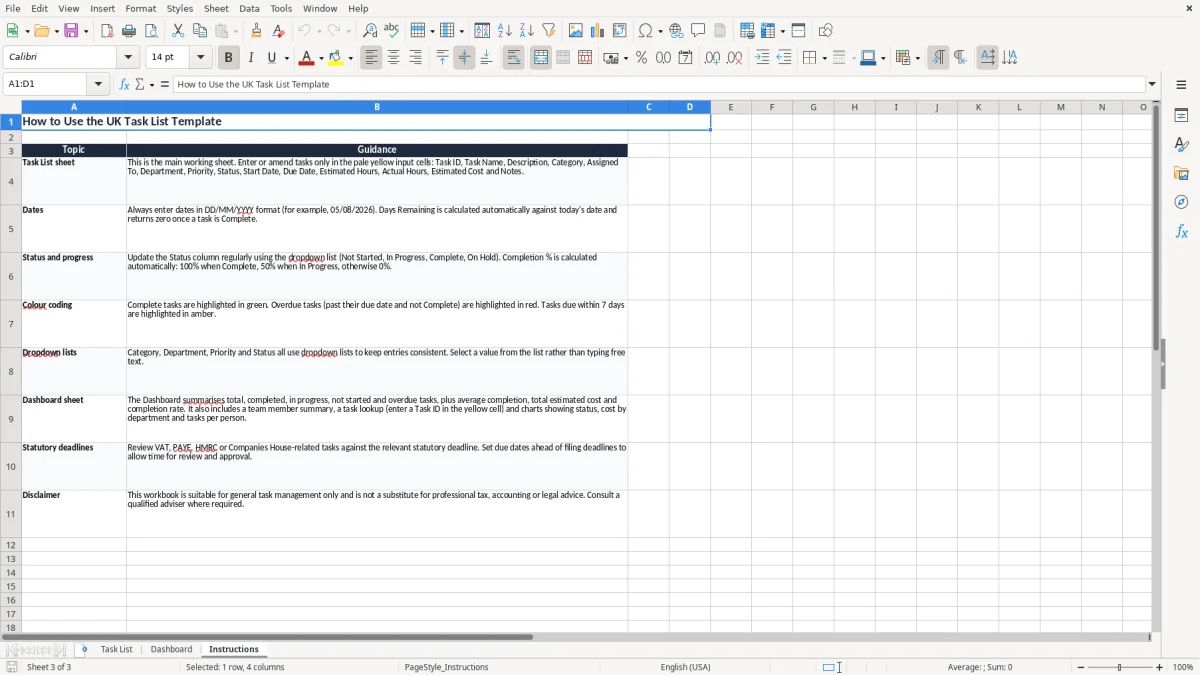The image size is (1200, 675).
Task: Expand Background Color dropdown arrow
Action: pos(350,58)
